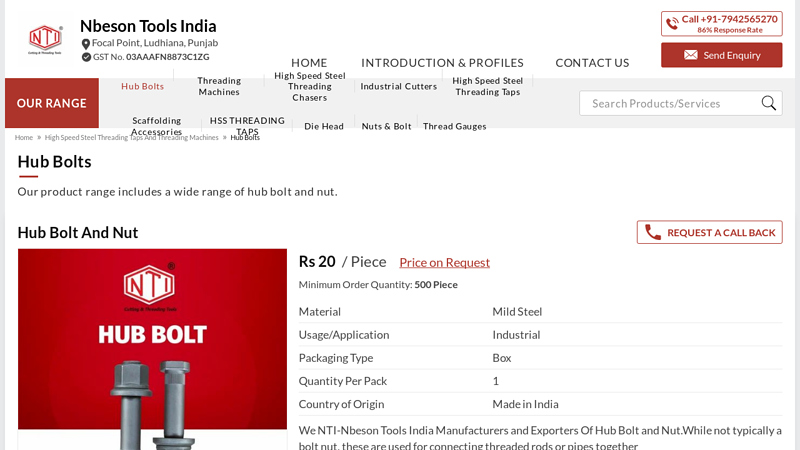Click the phone icon in call back button
Screen dimensions: 800x450
653,232
